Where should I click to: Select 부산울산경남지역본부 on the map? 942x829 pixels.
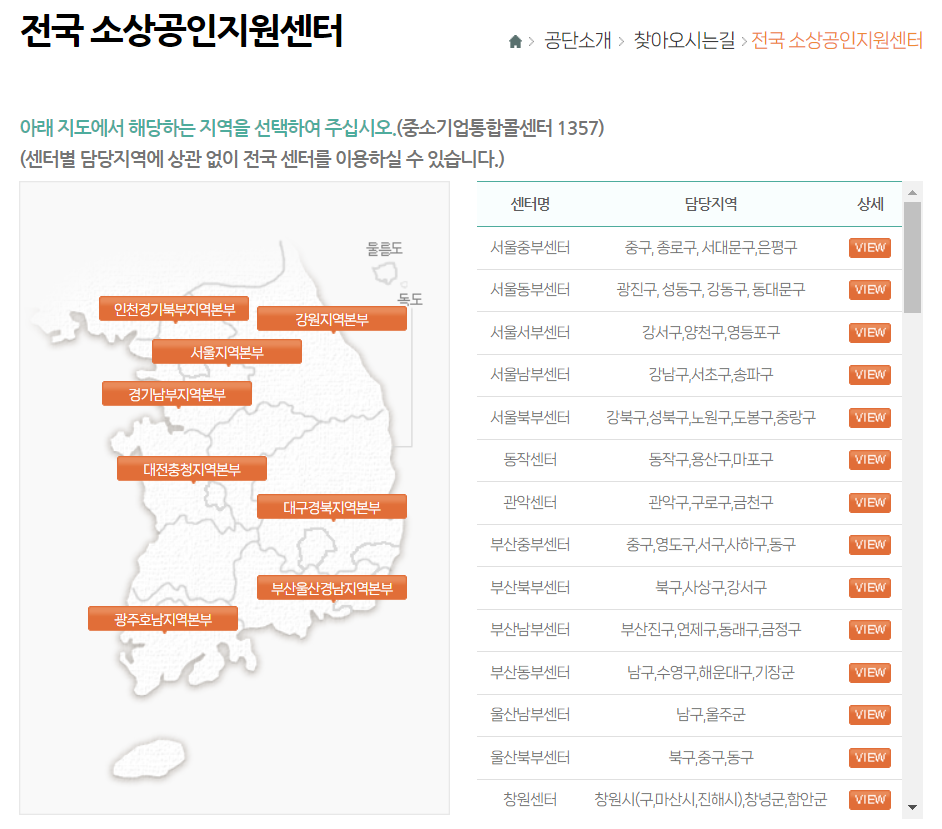(x=332, y=588)
